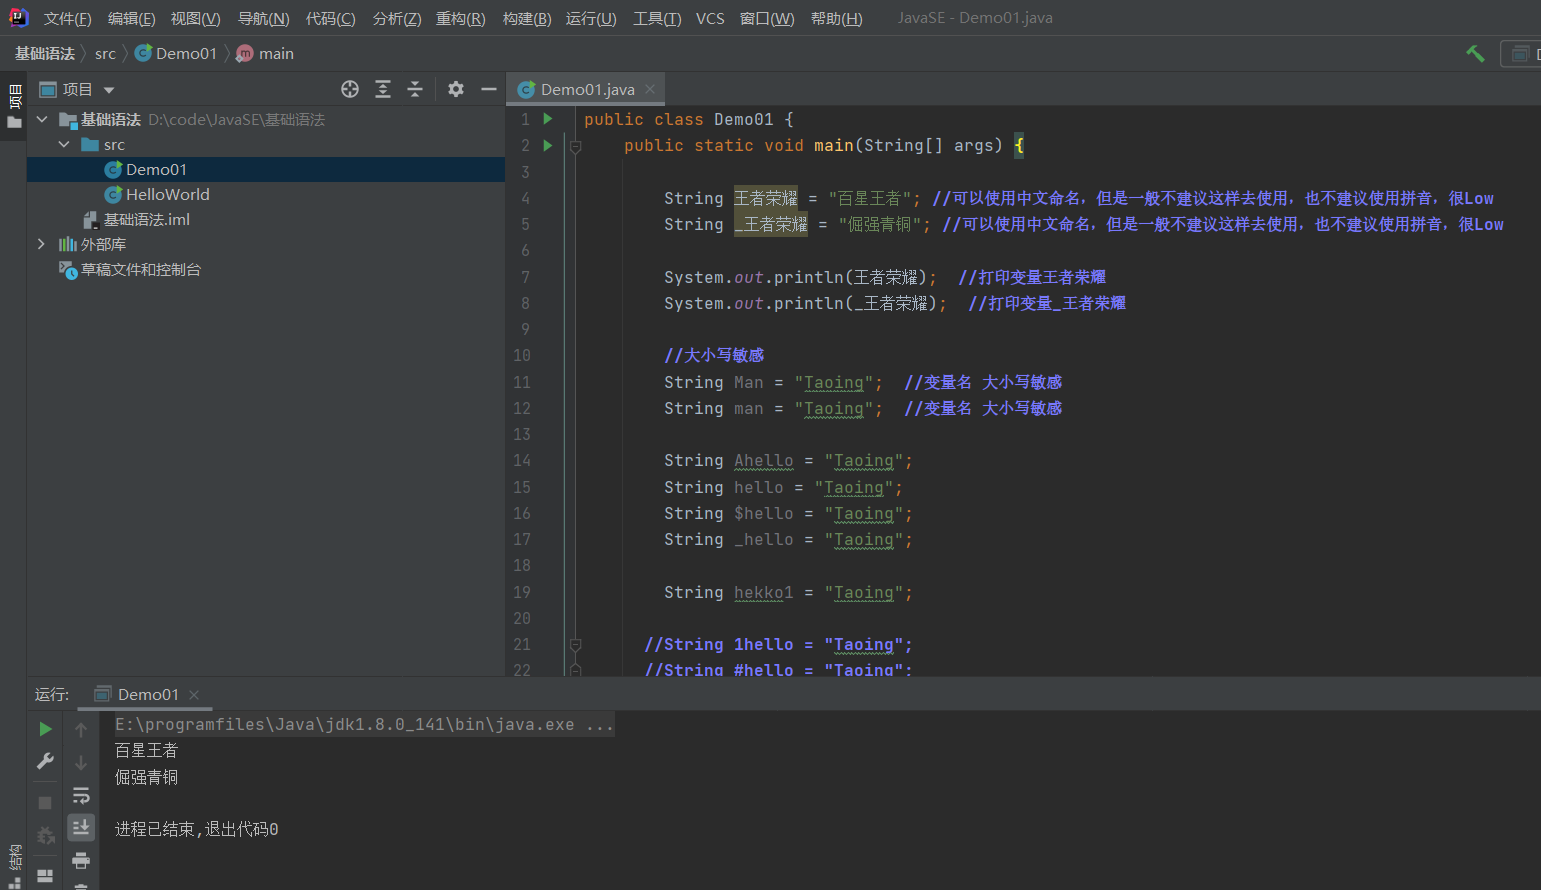Expand the 外部库 node
1541x890 pixels.
click(x=41, y=244)
